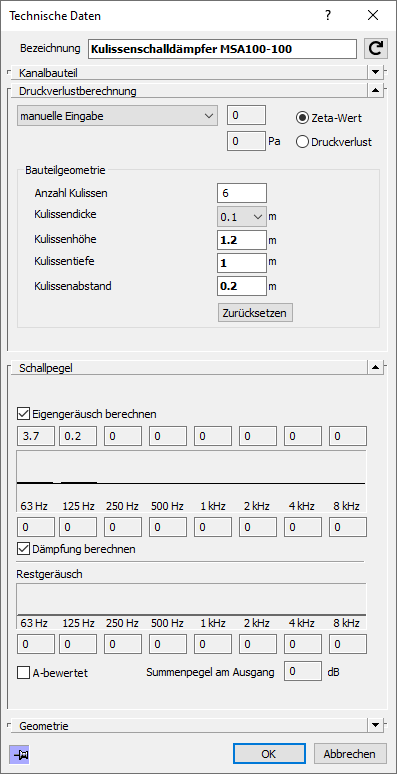
Task: Collapse the Schallpegel section
Action: (376, 367)
